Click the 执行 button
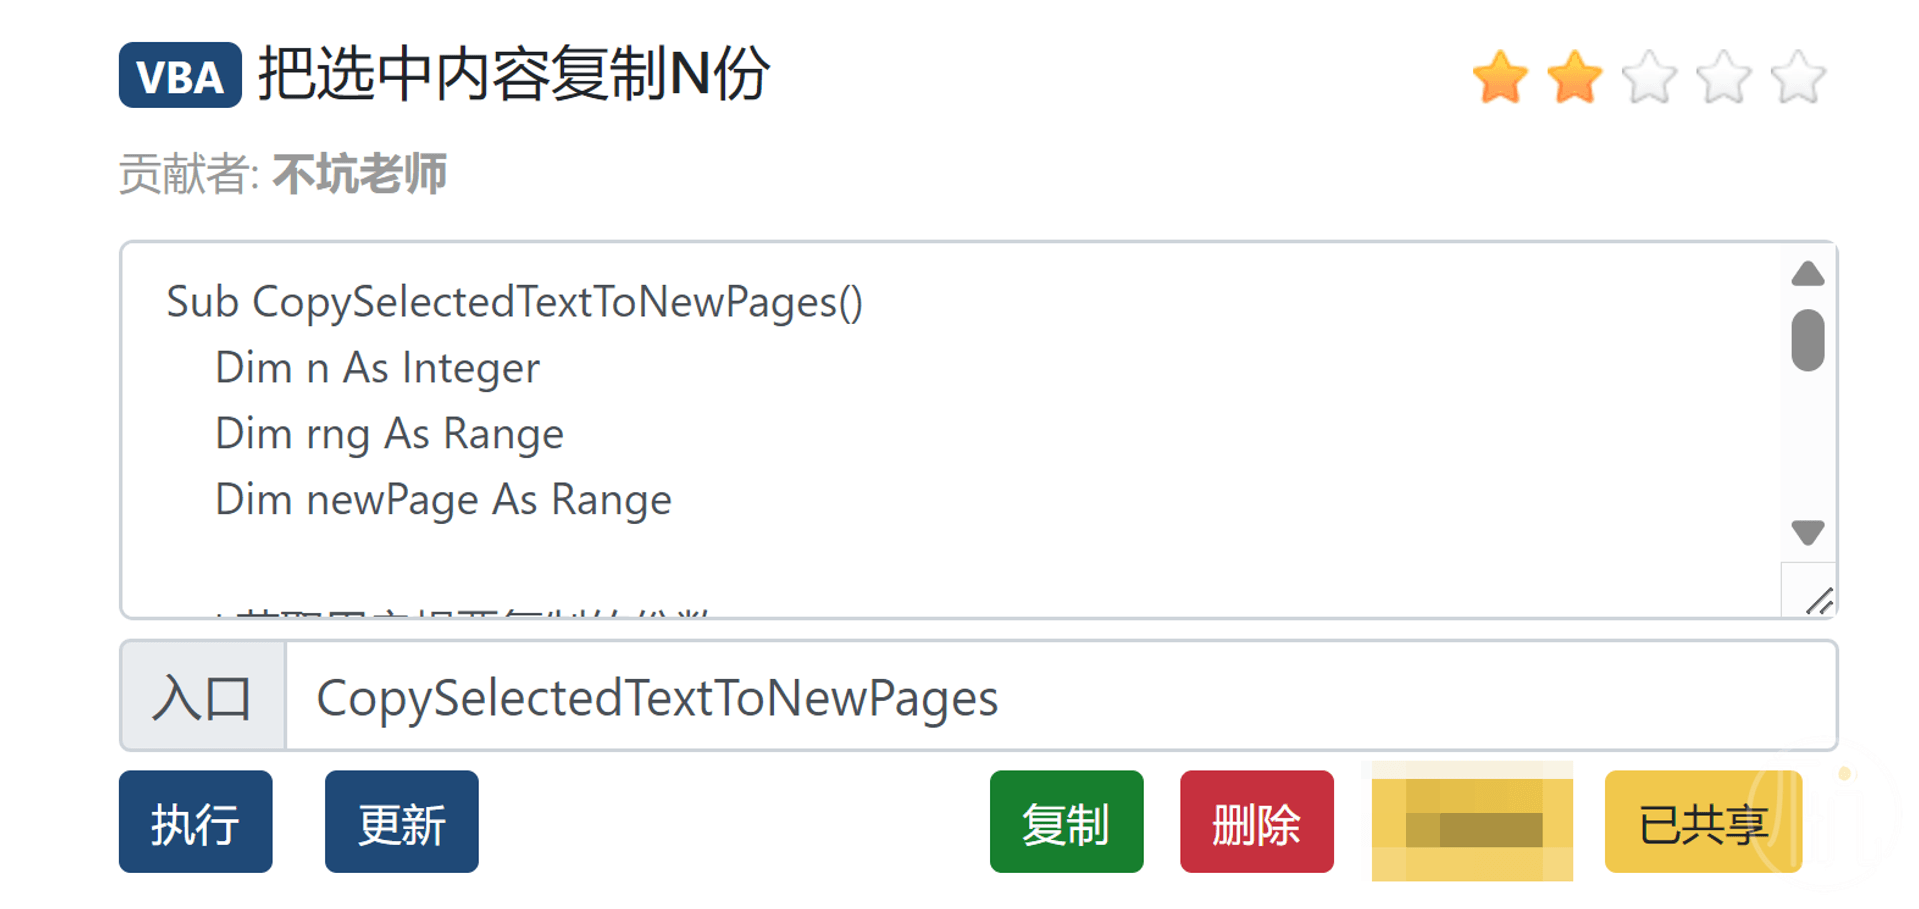The height and width of the screenshot is (909, 1919). [x=195, y=822]
